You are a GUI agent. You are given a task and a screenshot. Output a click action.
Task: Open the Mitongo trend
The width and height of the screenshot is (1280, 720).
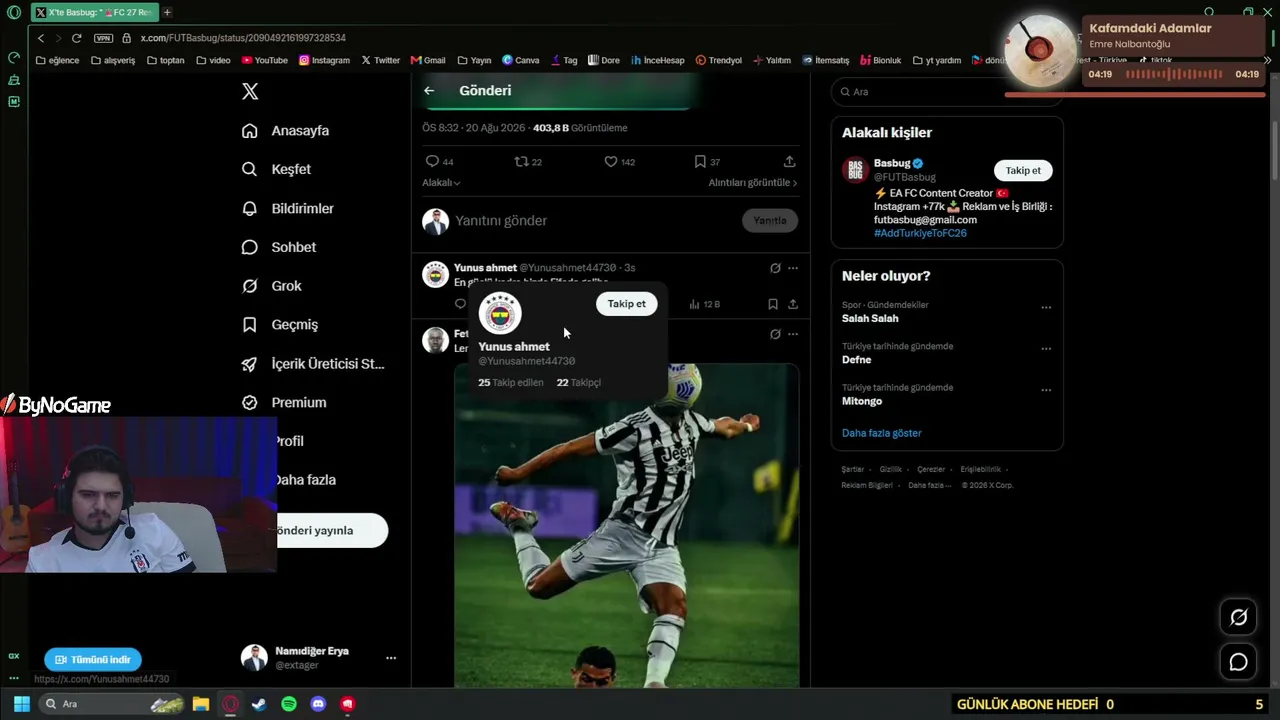coord(862,401)
